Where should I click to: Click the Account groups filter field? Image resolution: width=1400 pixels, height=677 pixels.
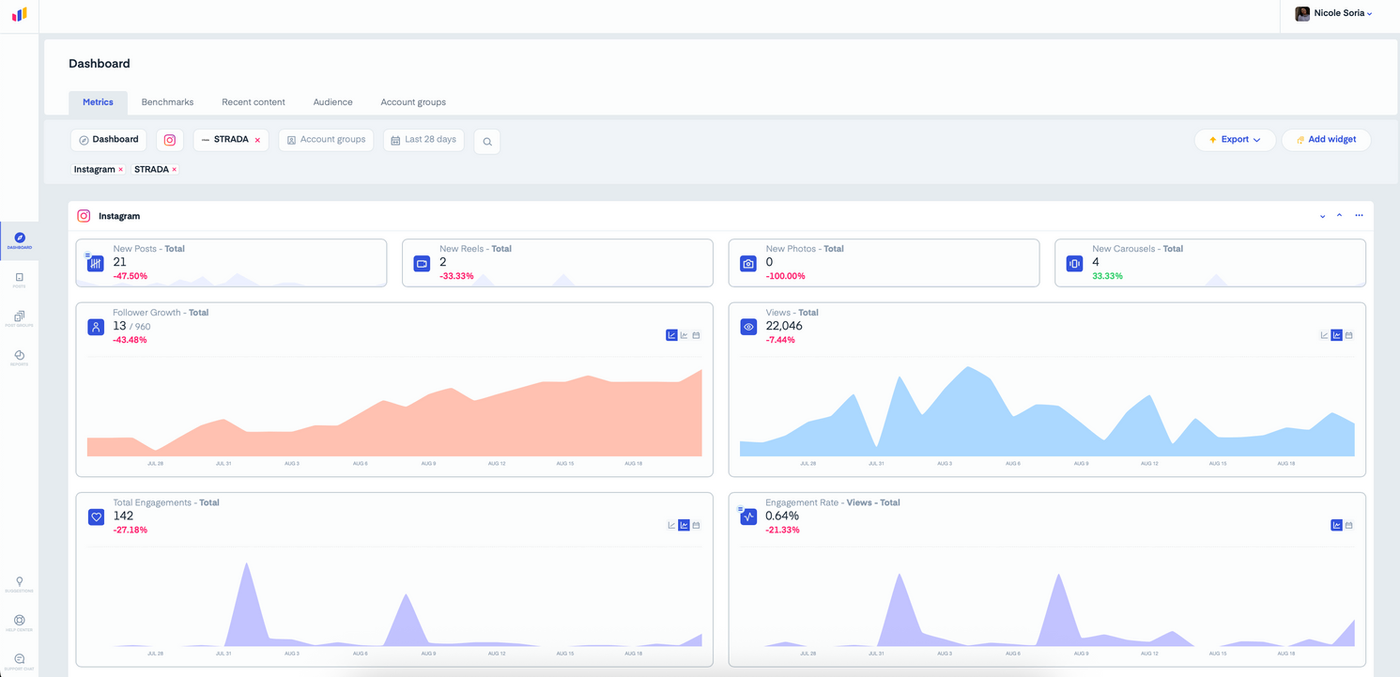pos(326,140)
